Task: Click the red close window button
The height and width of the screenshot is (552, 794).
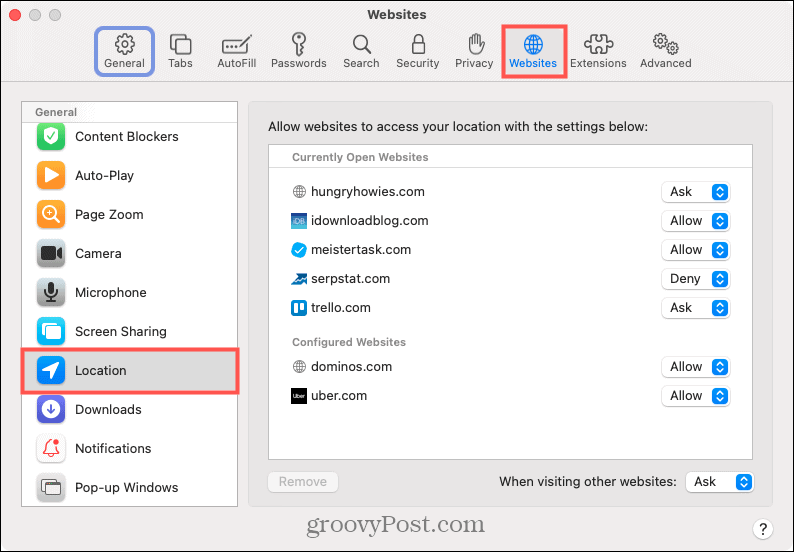Action: tap(15, 15)
